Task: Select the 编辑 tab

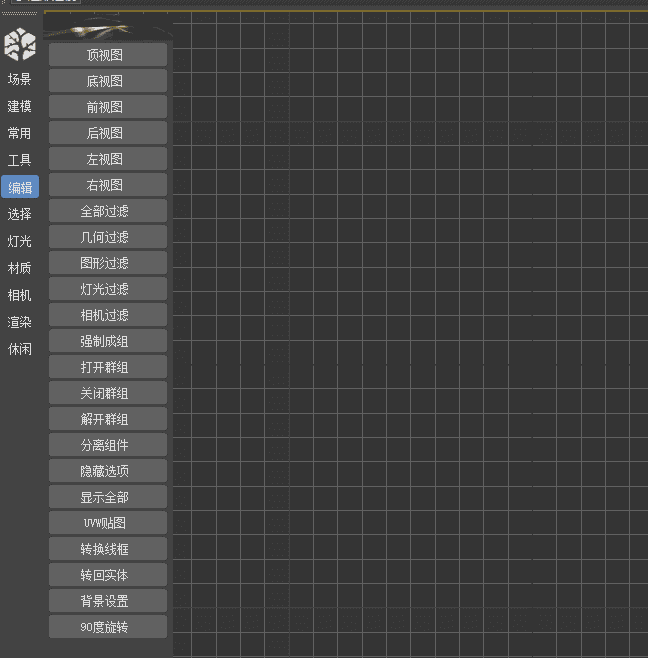Action: click(x=20, y=187)
